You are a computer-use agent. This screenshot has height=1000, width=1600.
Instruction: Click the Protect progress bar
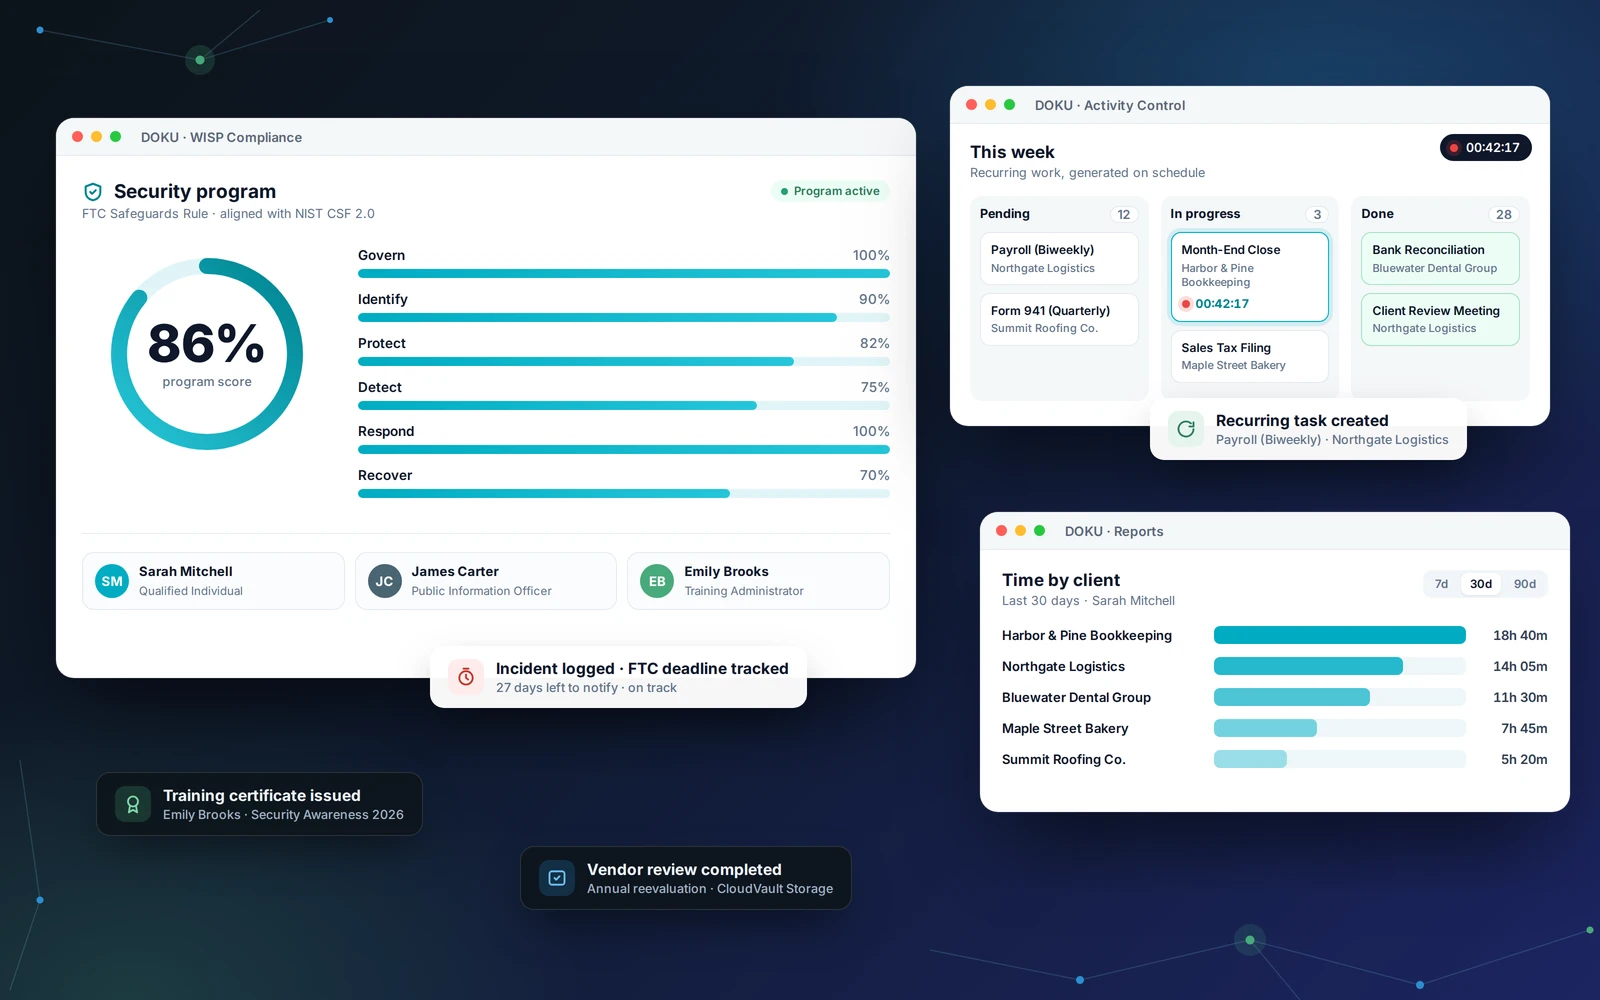pyautogui.click(x=624, y=362)
